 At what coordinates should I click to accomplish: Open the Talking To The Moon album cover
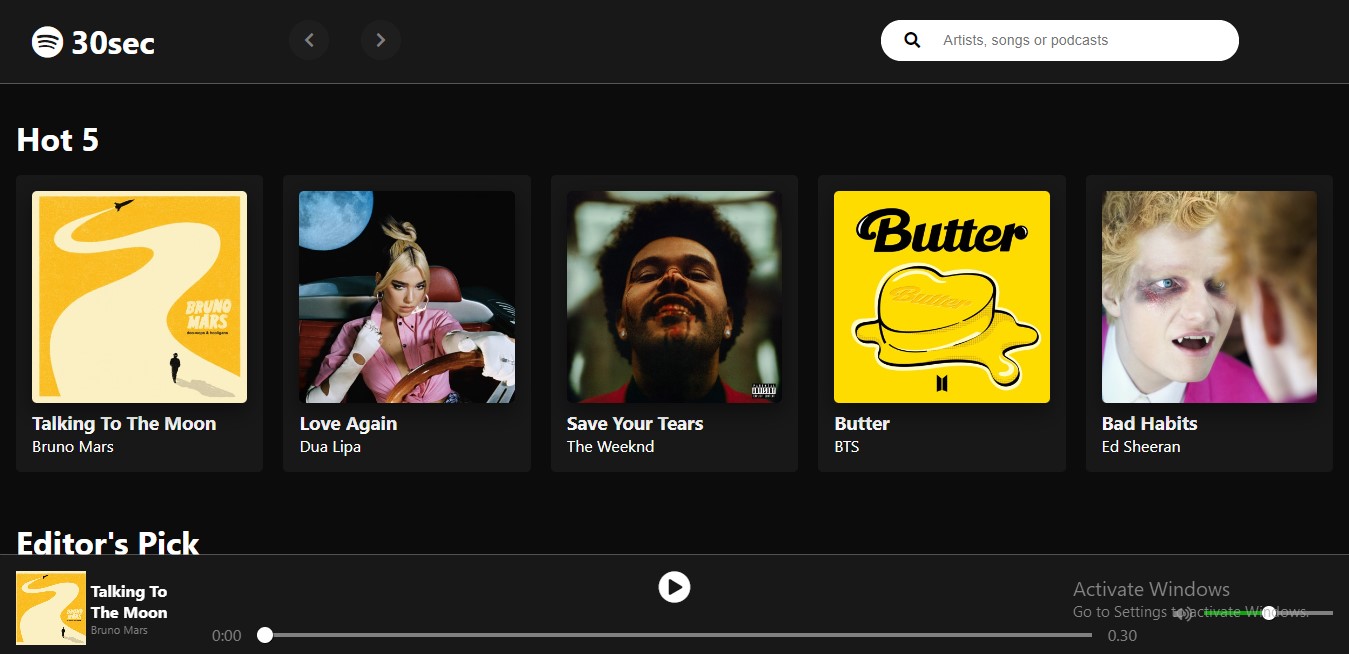[139, 297]
